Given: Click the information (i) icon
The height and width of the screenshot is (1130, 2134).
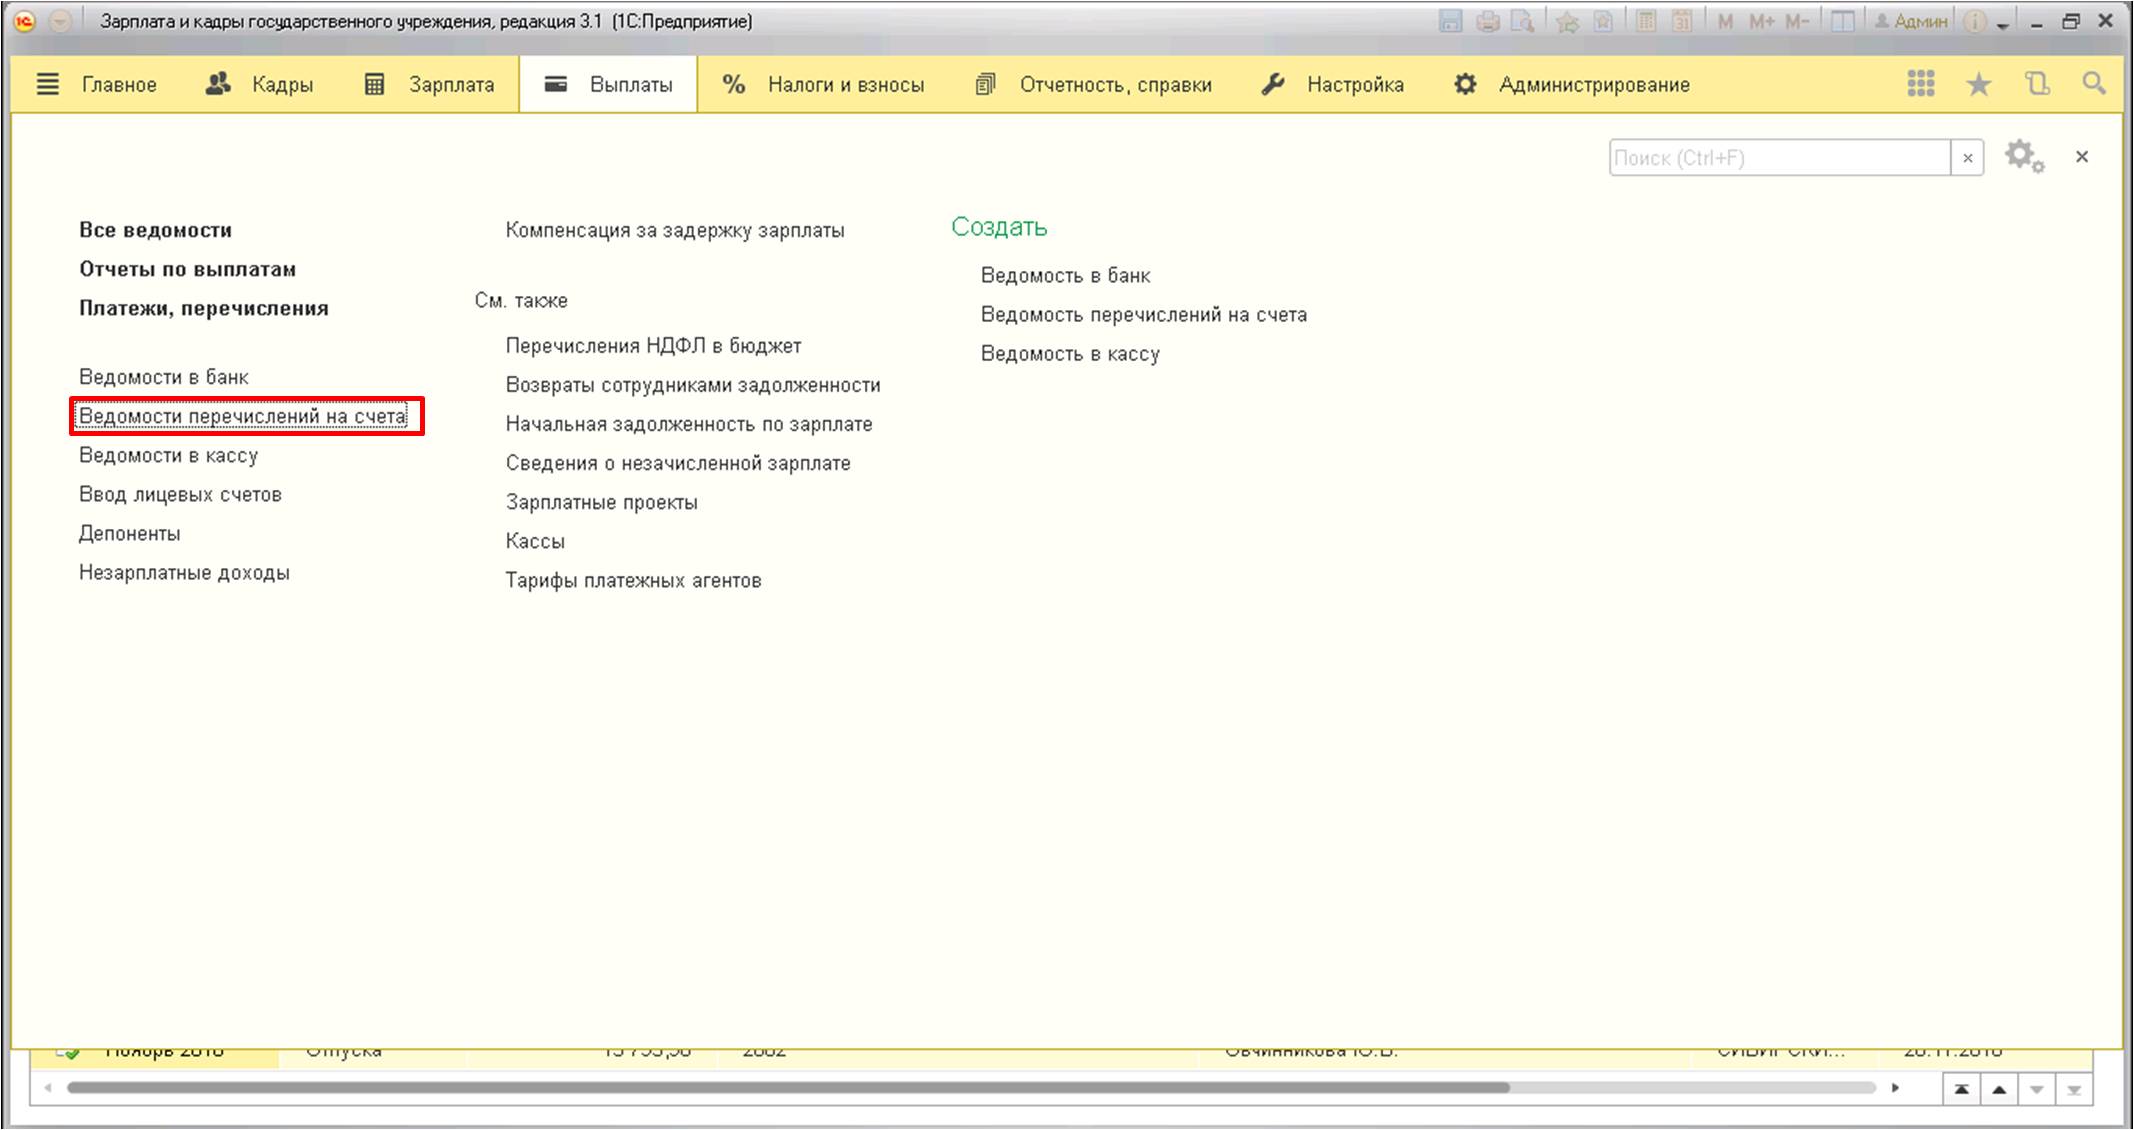Looking at the screenshot, I should click(x=1975, y=21).
